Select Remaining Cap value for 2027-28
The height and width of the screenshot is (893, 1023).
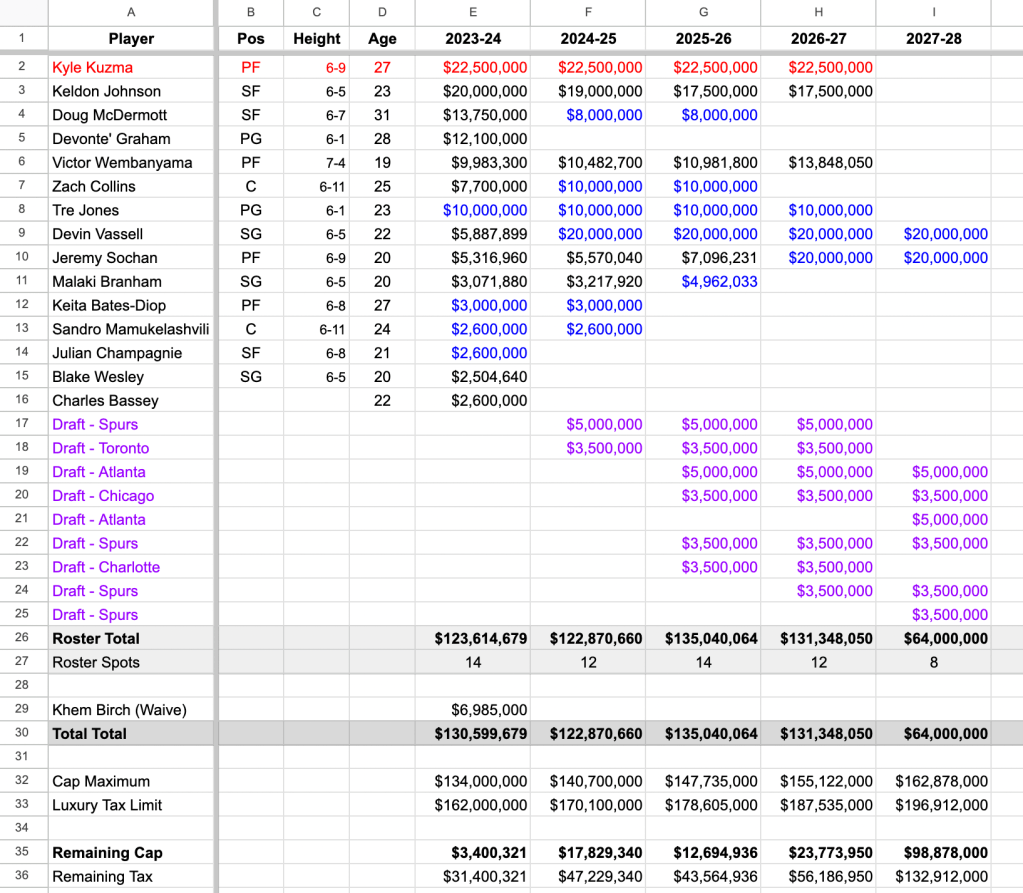[934, 853]
